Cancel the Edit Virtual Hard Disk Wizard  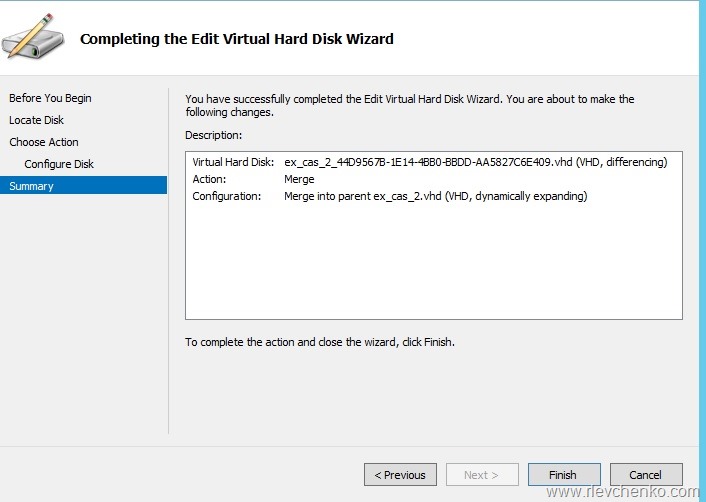click(645, 475)
